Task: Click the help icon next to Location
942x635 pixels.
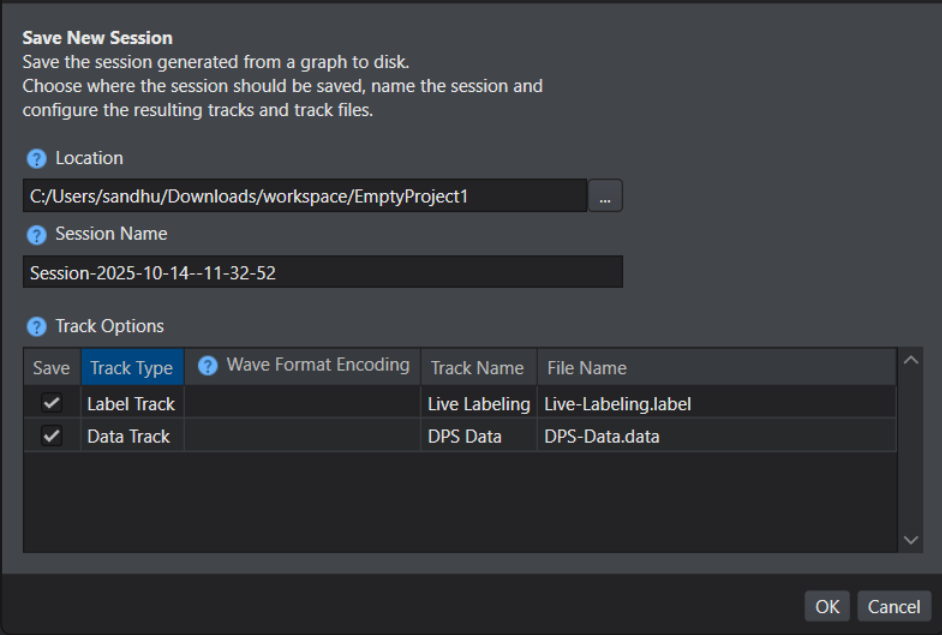Action: [x=36, y=159]
